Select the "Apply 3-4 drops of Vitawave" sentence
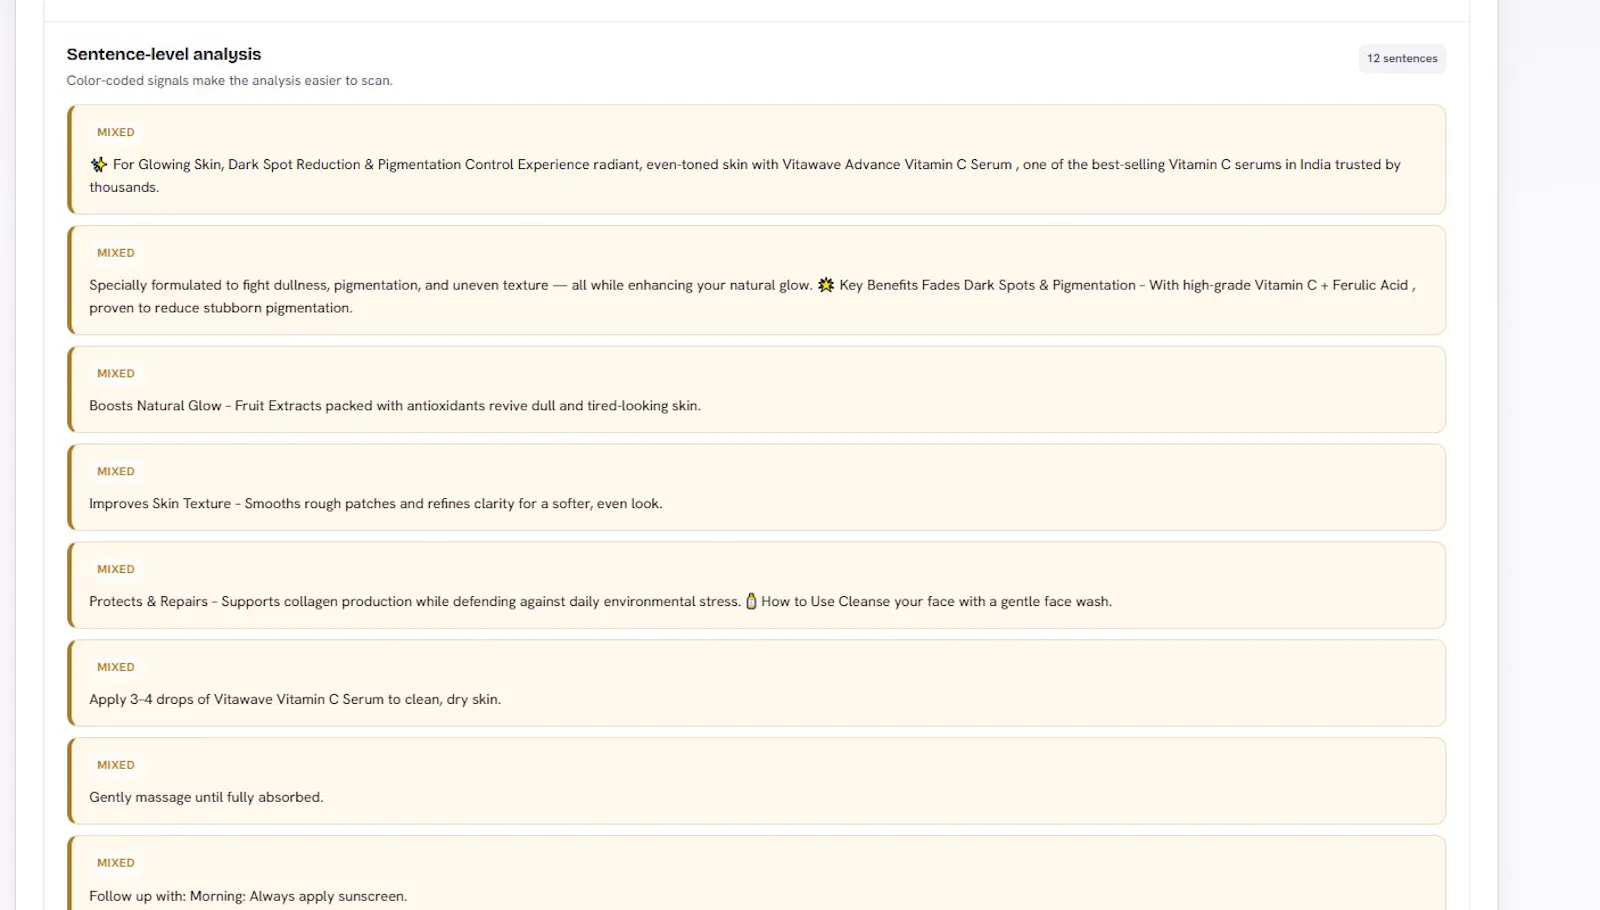1600x910 pixels. pyautogui.click(x=295, y=700)
